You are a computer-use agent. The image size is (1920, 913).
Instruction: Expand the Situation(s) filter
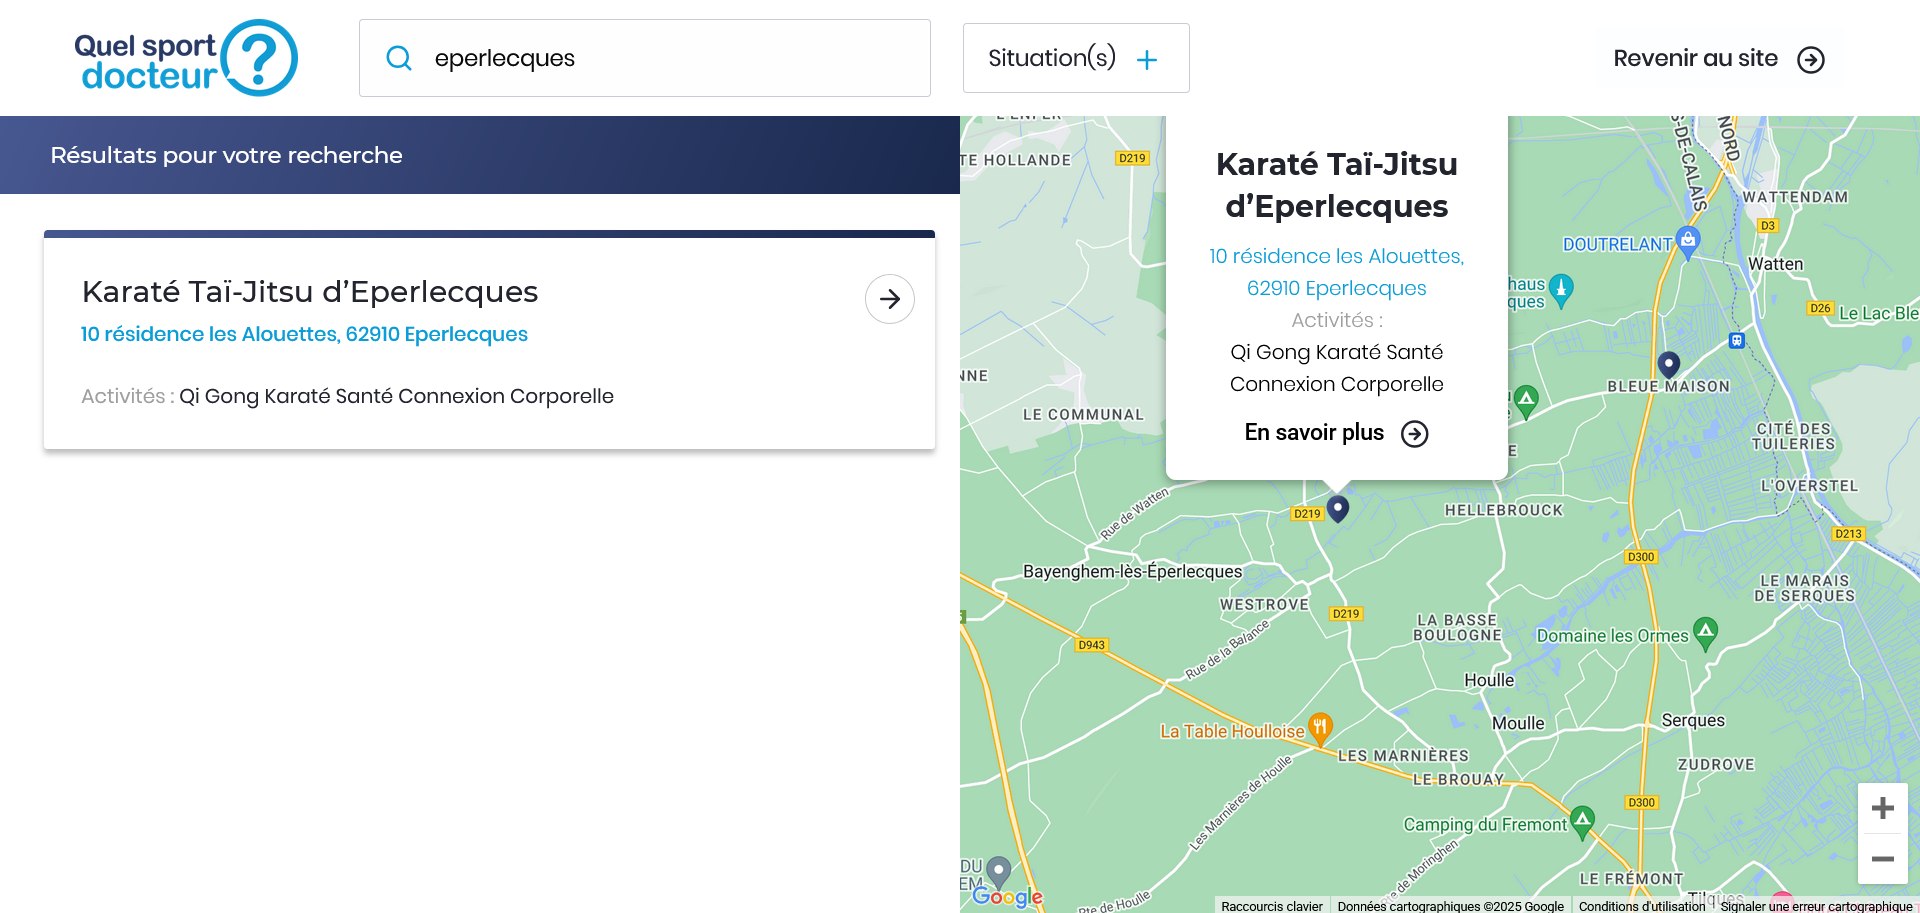click(x=1076, y=58)
